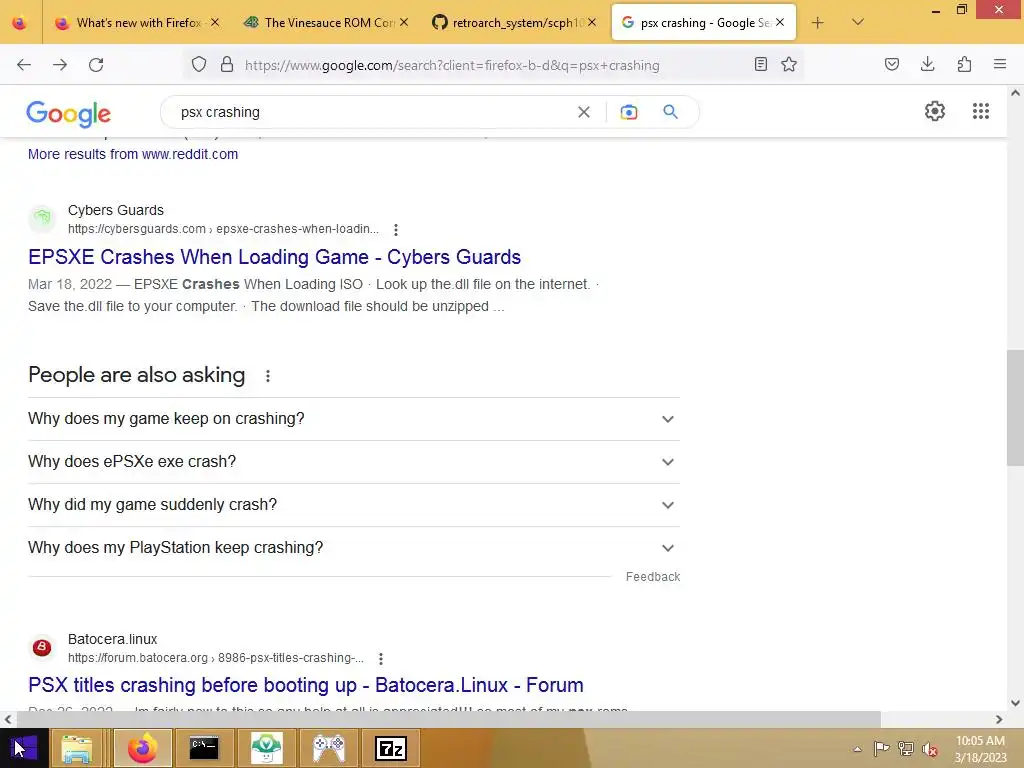Open Google apps grid
Screen dimensions: 1024x768
pyautogui.click(x=981, y=112)
